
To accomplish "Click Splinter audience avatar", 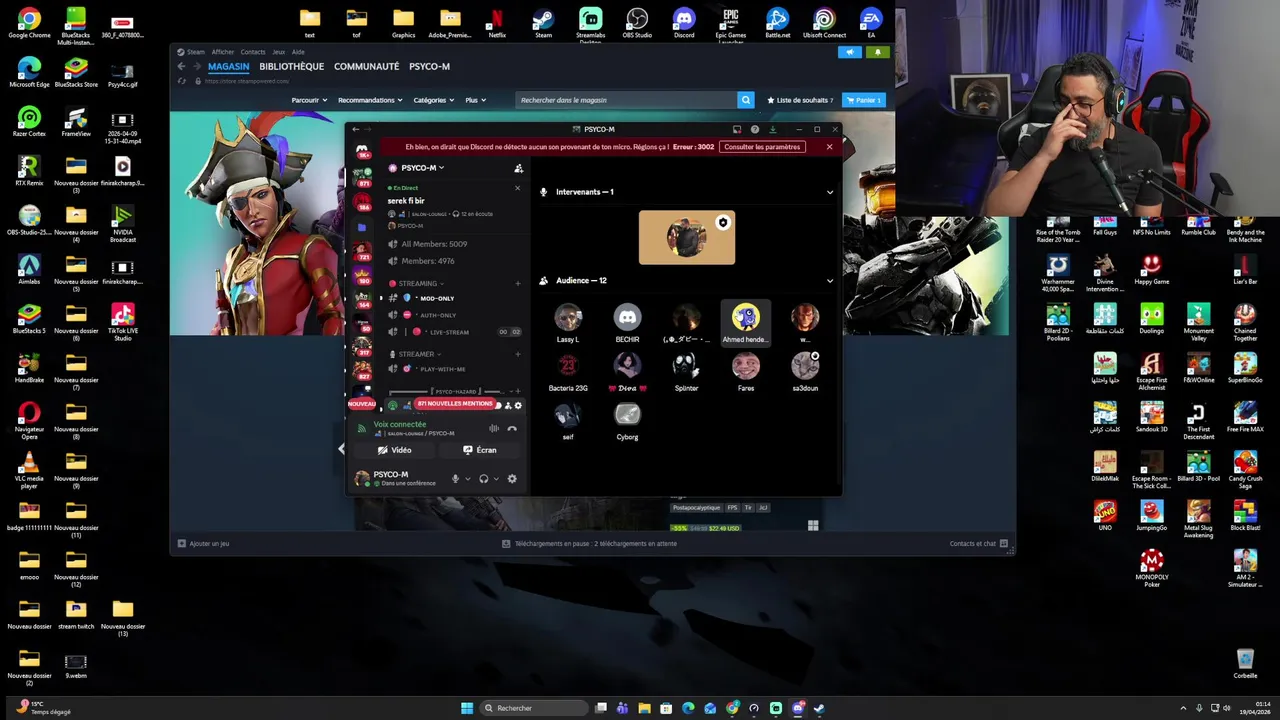I will coord(686,366).
